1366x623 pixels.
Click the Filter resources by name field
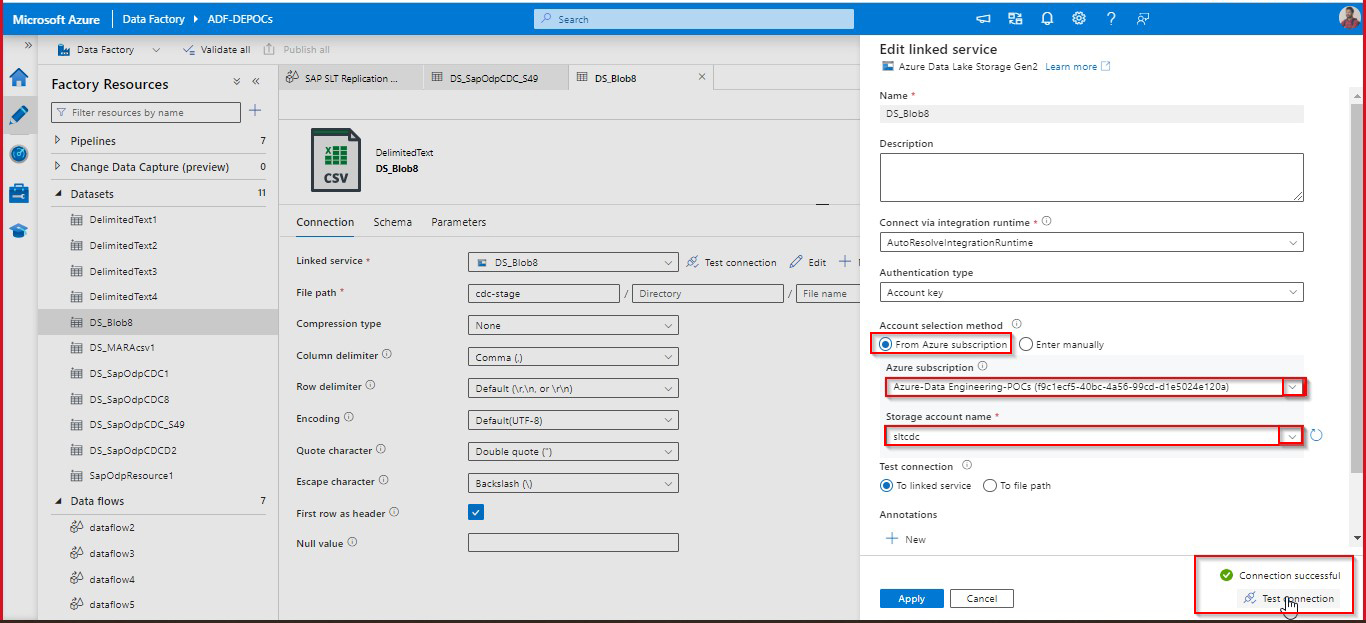tap(146, 113)
